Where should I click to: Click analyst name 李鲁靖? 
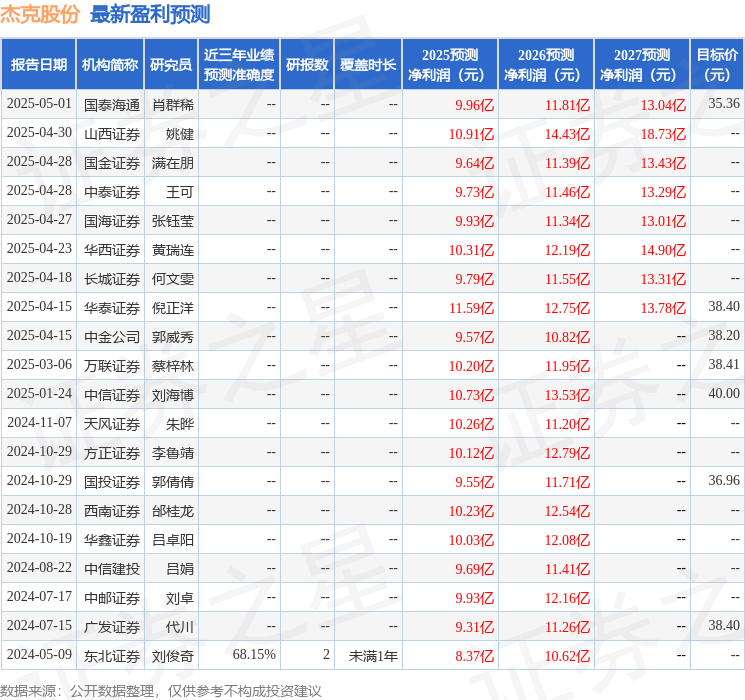coord(173,453)
